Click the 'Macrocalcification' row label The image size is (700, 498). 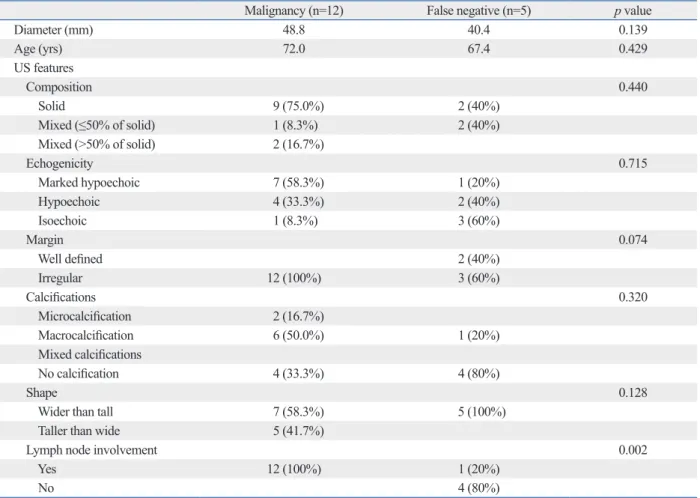pyautogui.click(x=86, y=336)
